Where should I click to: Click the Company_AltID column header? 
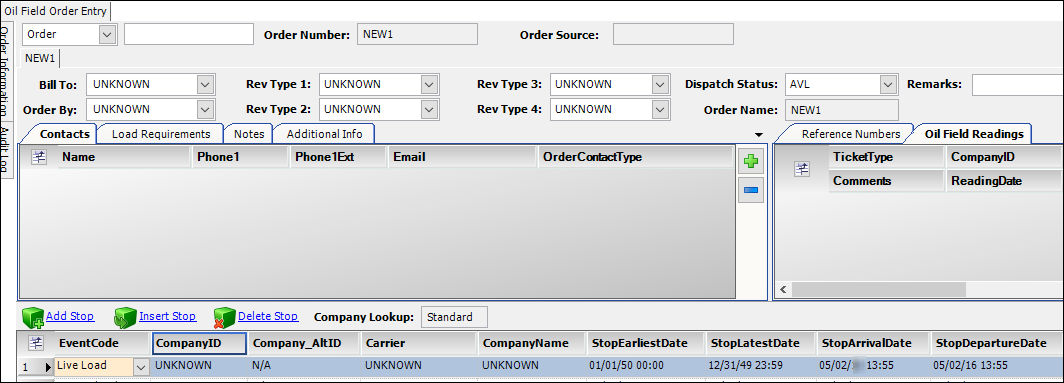[x=304, y=343]
